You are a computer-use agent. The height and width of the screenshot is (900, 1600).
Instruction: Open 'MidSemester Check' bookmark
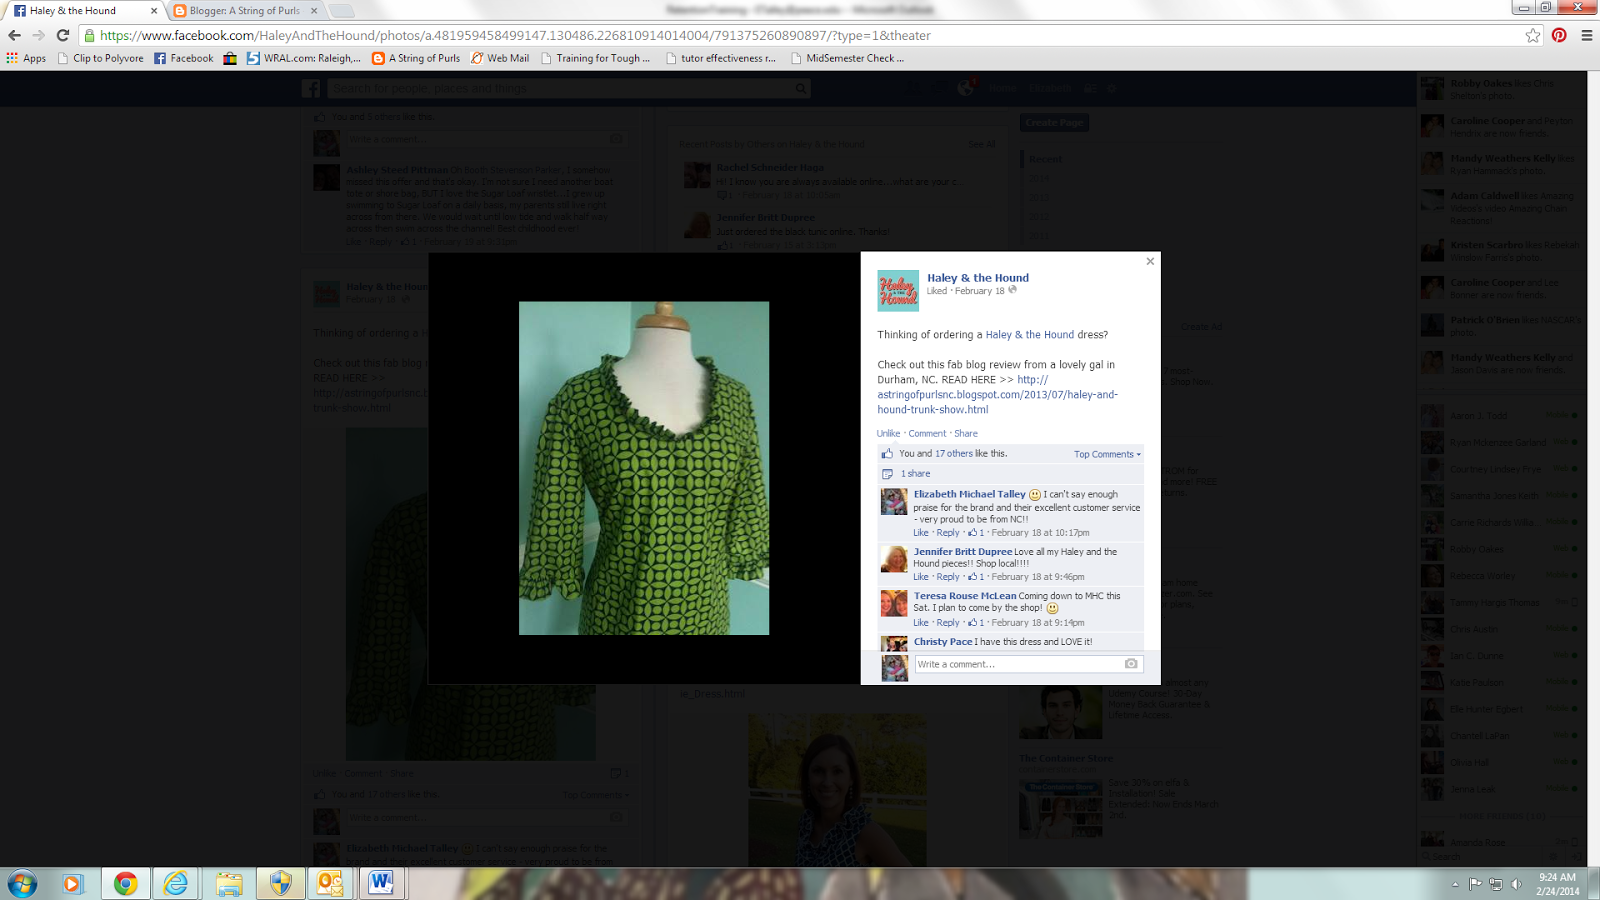(848, 58)
